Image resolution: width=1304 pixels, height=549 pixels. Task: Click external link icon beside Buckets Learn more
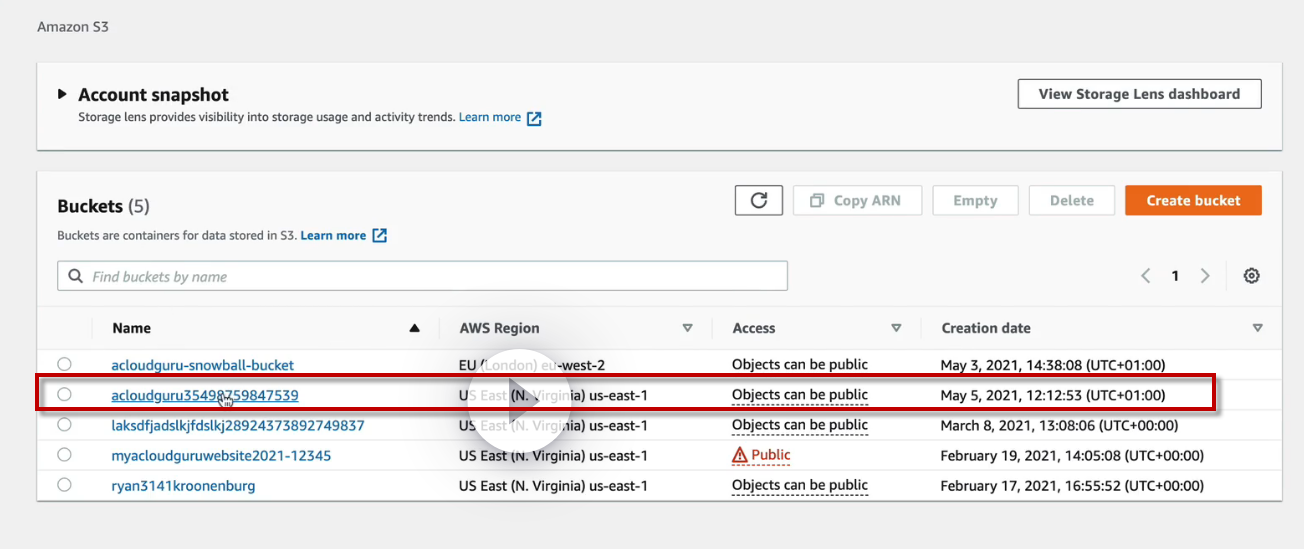pyautogui.click(x=379, y=236)
